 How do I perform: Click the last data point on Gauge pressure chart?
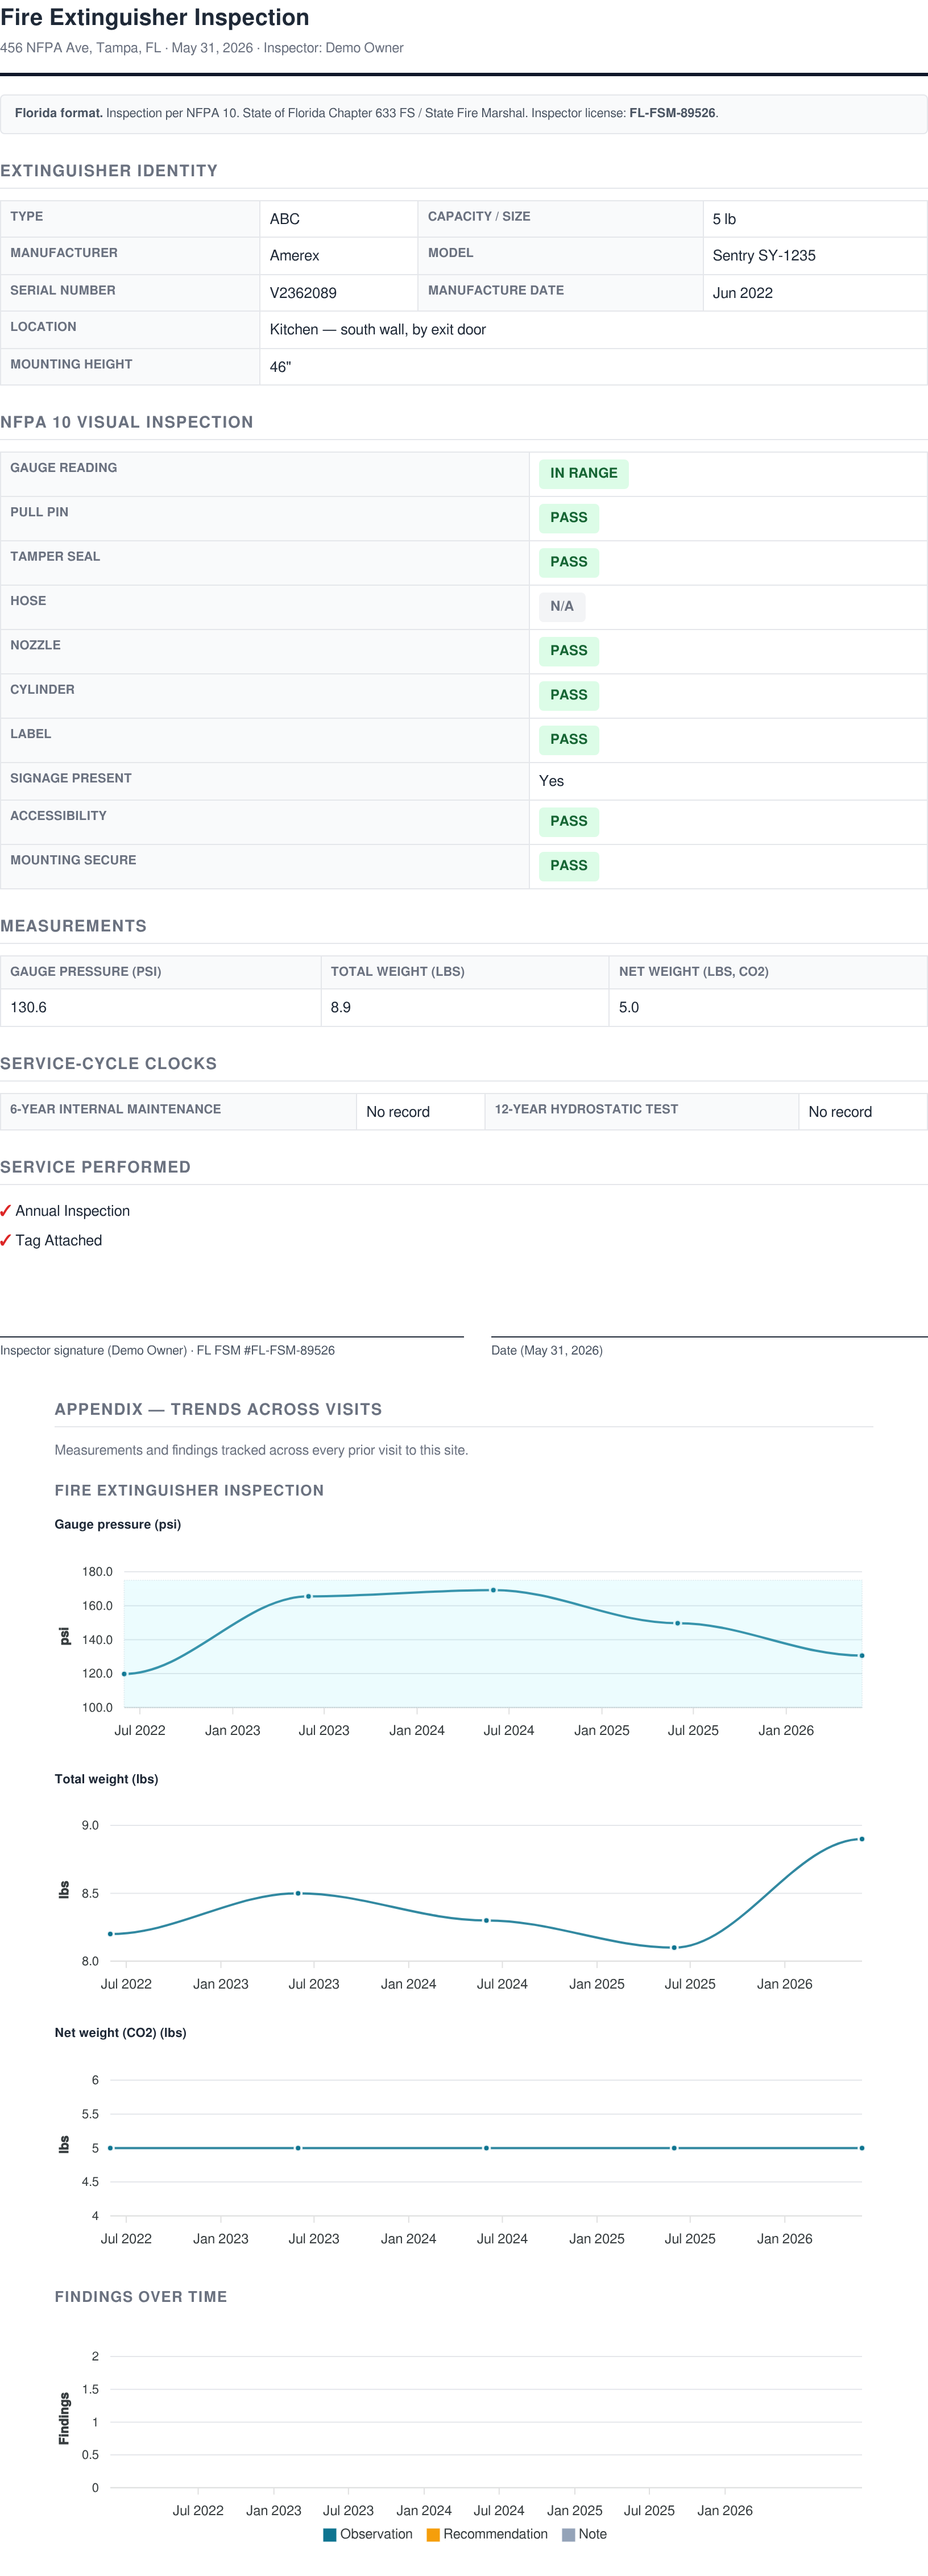[x=861, y=1656]
